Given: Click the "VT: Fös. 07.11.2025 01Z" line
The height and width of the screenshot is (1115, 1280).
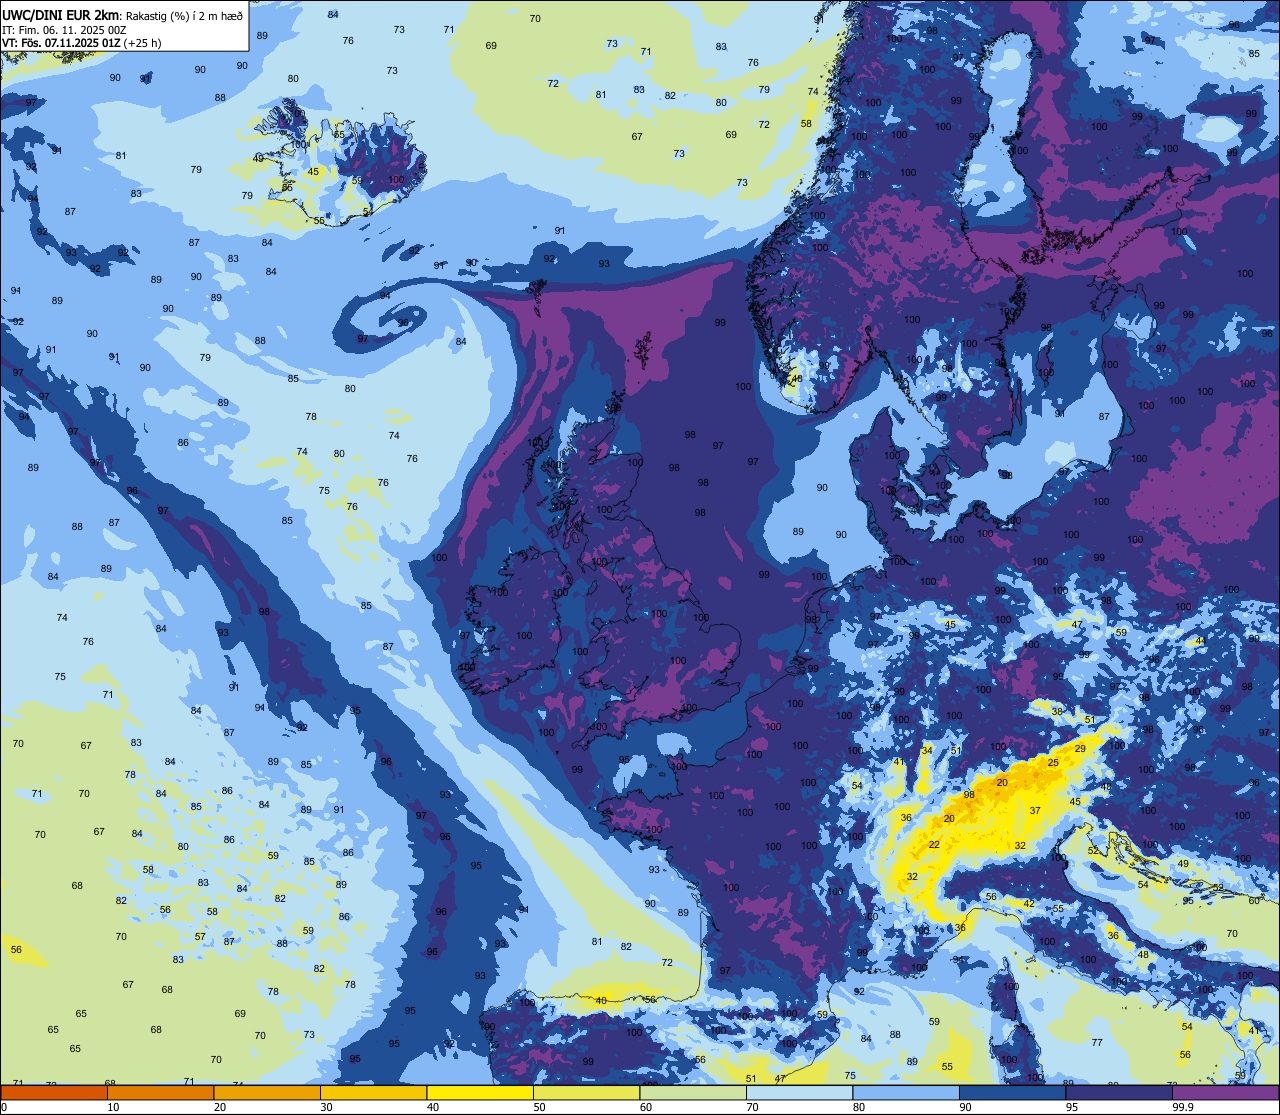Looking at the screenshot, I should tap(63, 43).
